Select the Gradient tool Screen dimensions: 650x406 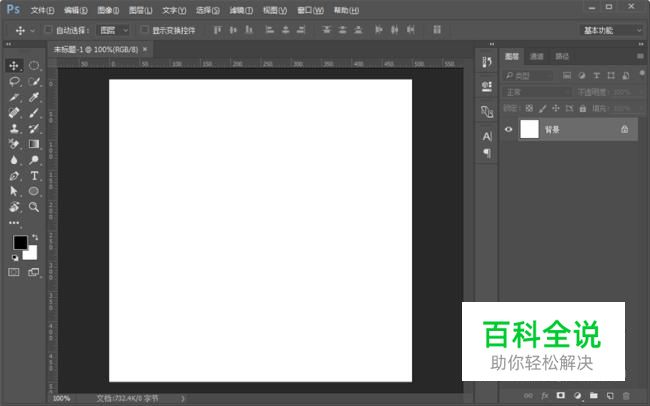[x=34, y=144]
